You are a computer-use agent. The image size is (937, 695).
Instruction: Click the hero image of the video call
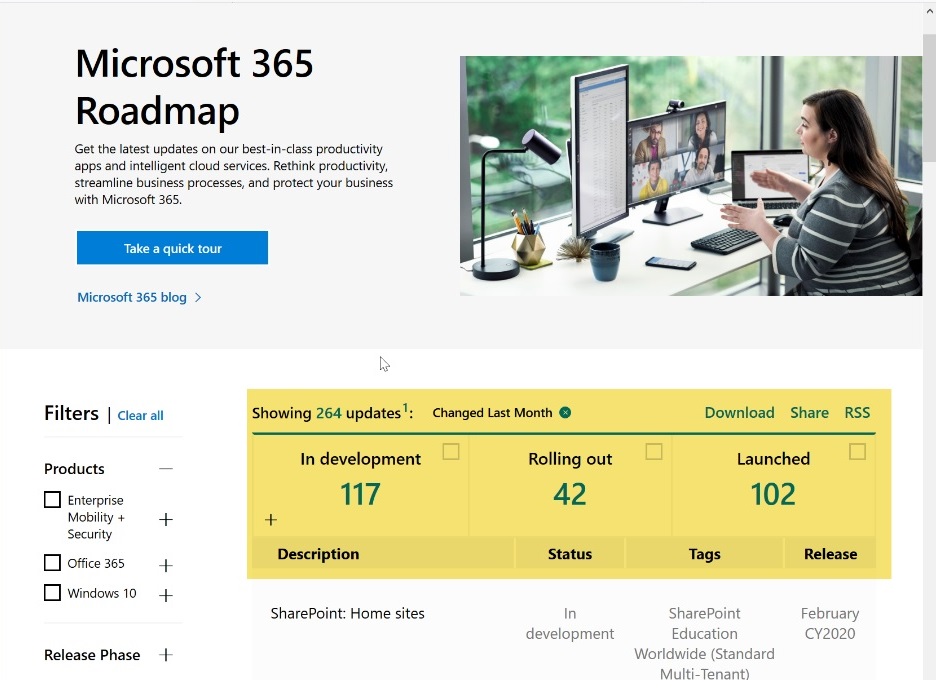[x=691, y=176]
